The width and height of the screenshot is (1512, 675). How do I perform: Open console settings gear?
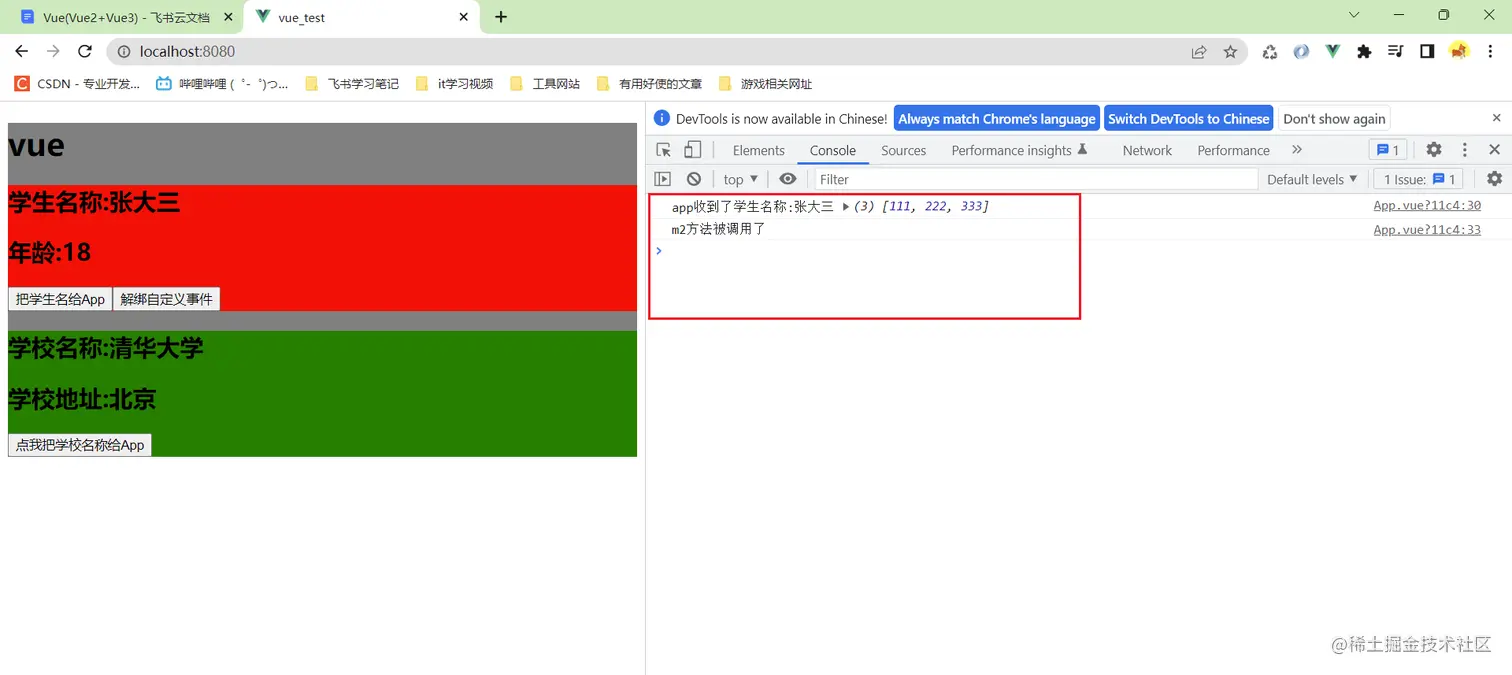[x=1494, y=179]
